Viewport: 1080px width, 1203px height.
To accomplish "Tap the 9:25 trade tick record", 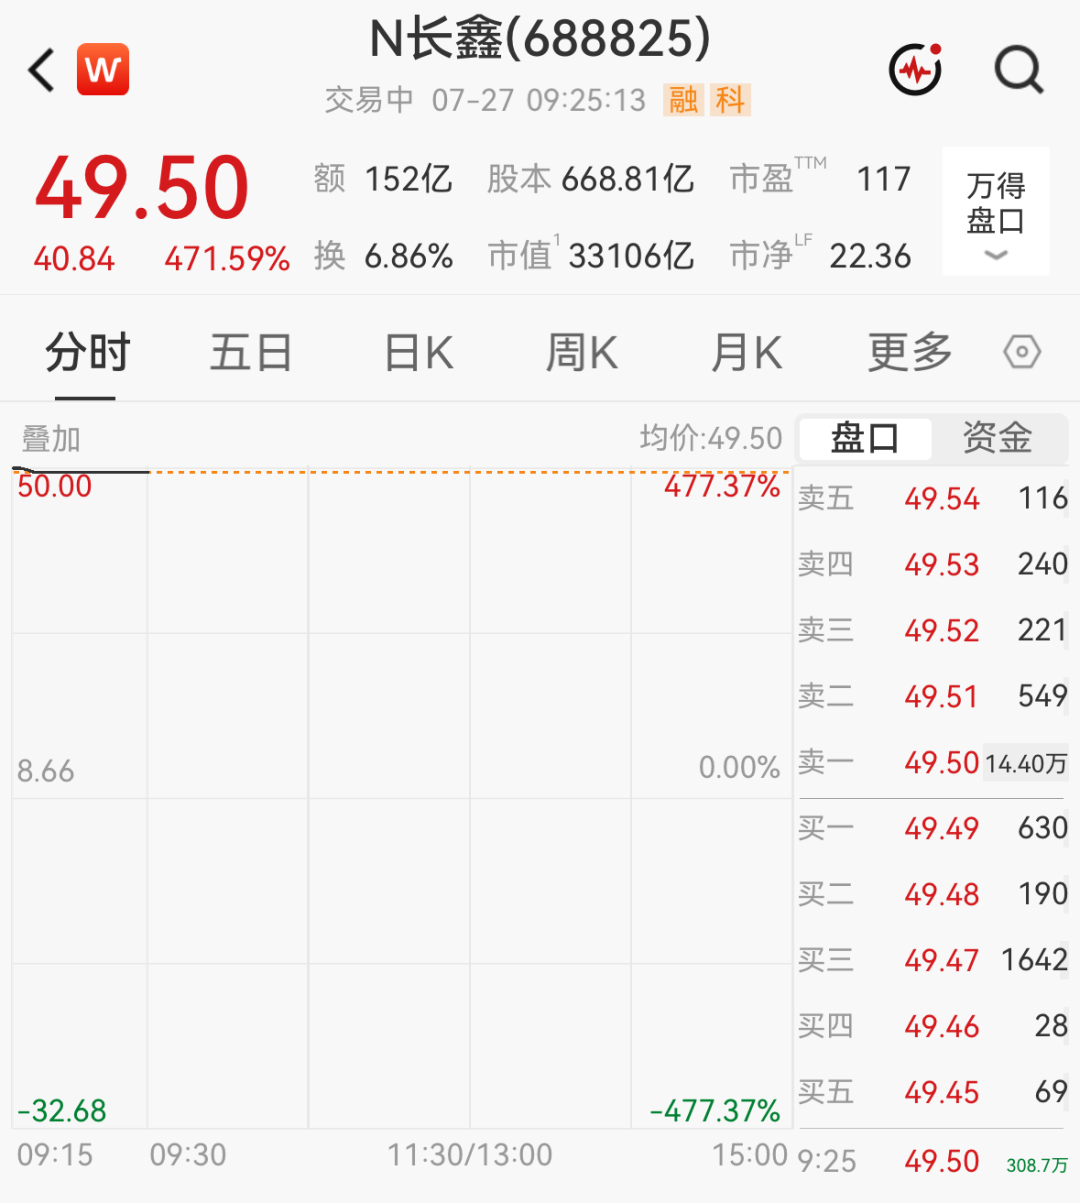I will coord(932,1162).
